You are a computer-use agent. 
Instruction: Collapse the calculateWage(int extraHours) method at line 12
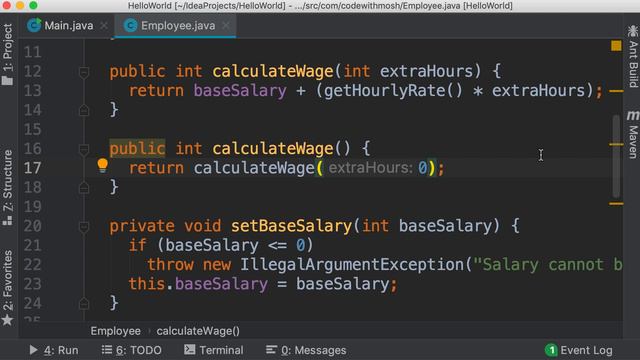[x=84, y=72]
